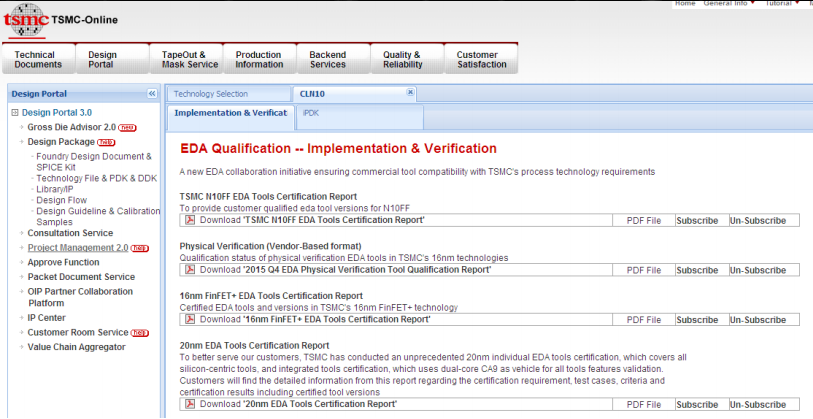813x419 pixels.
Task: Collapse the Design Portal side panel
Action: pos(152,94)
